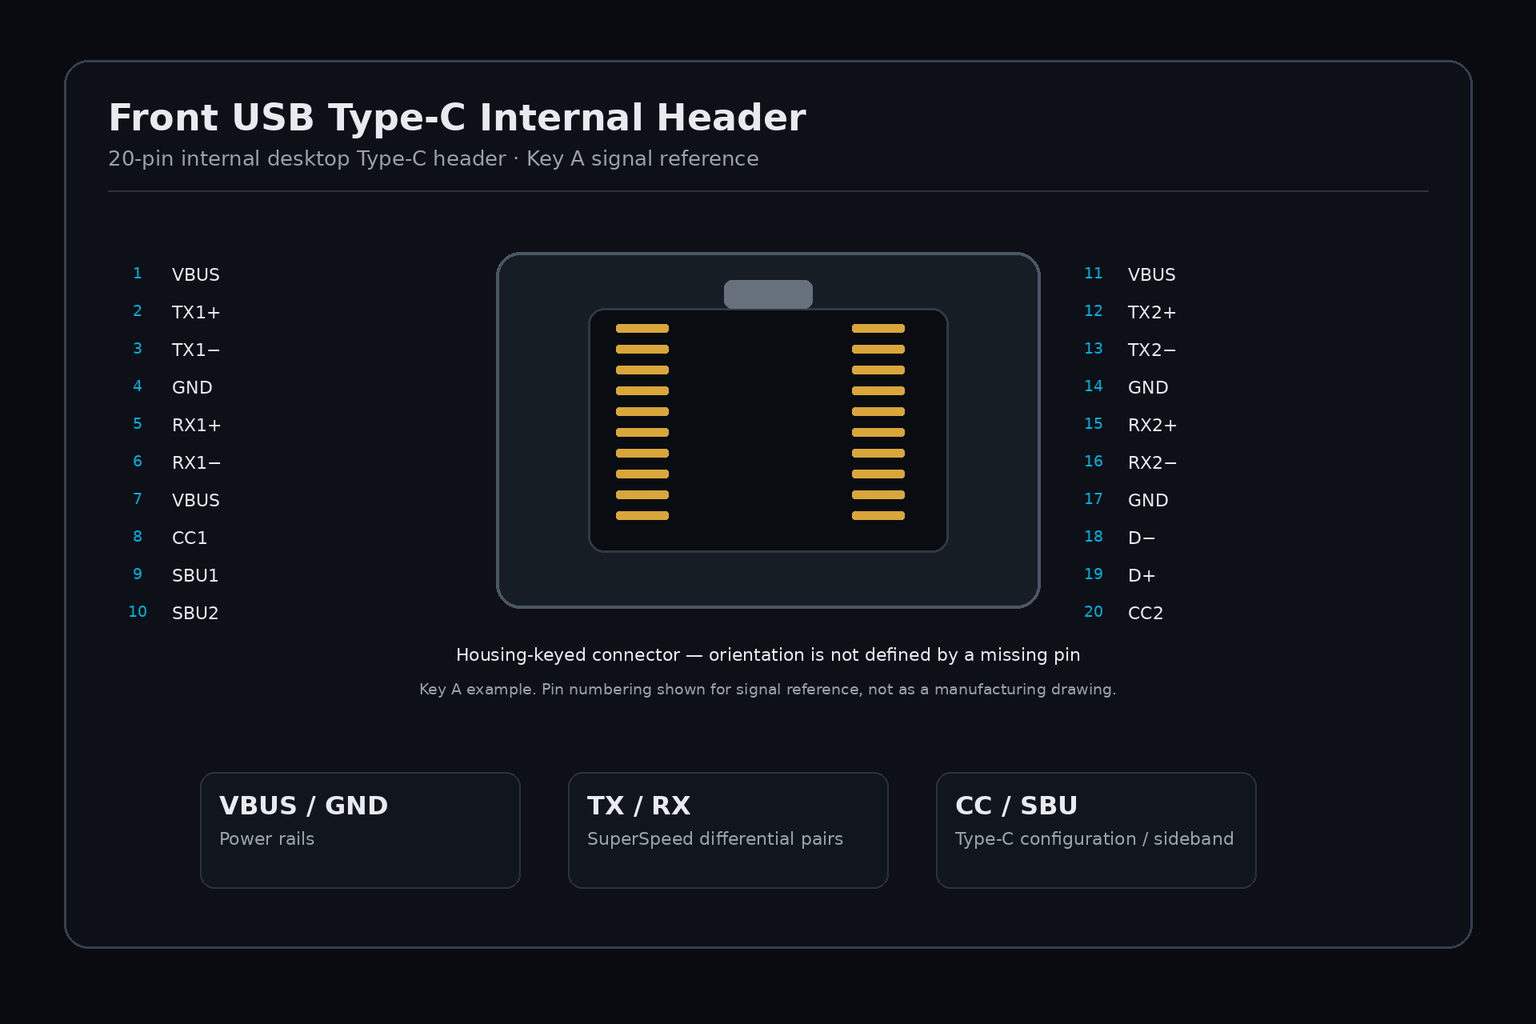Click the VBUS label beside pin 1
This screenshot has width=1536, height=1024.
[x=196, y=275]
